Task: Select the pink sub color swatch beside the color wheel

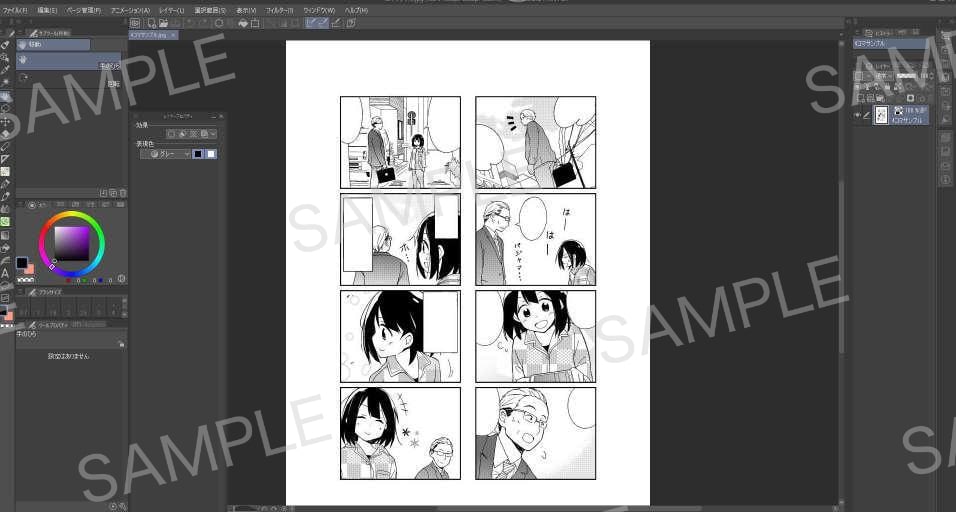Action: (x=29, y=269)
